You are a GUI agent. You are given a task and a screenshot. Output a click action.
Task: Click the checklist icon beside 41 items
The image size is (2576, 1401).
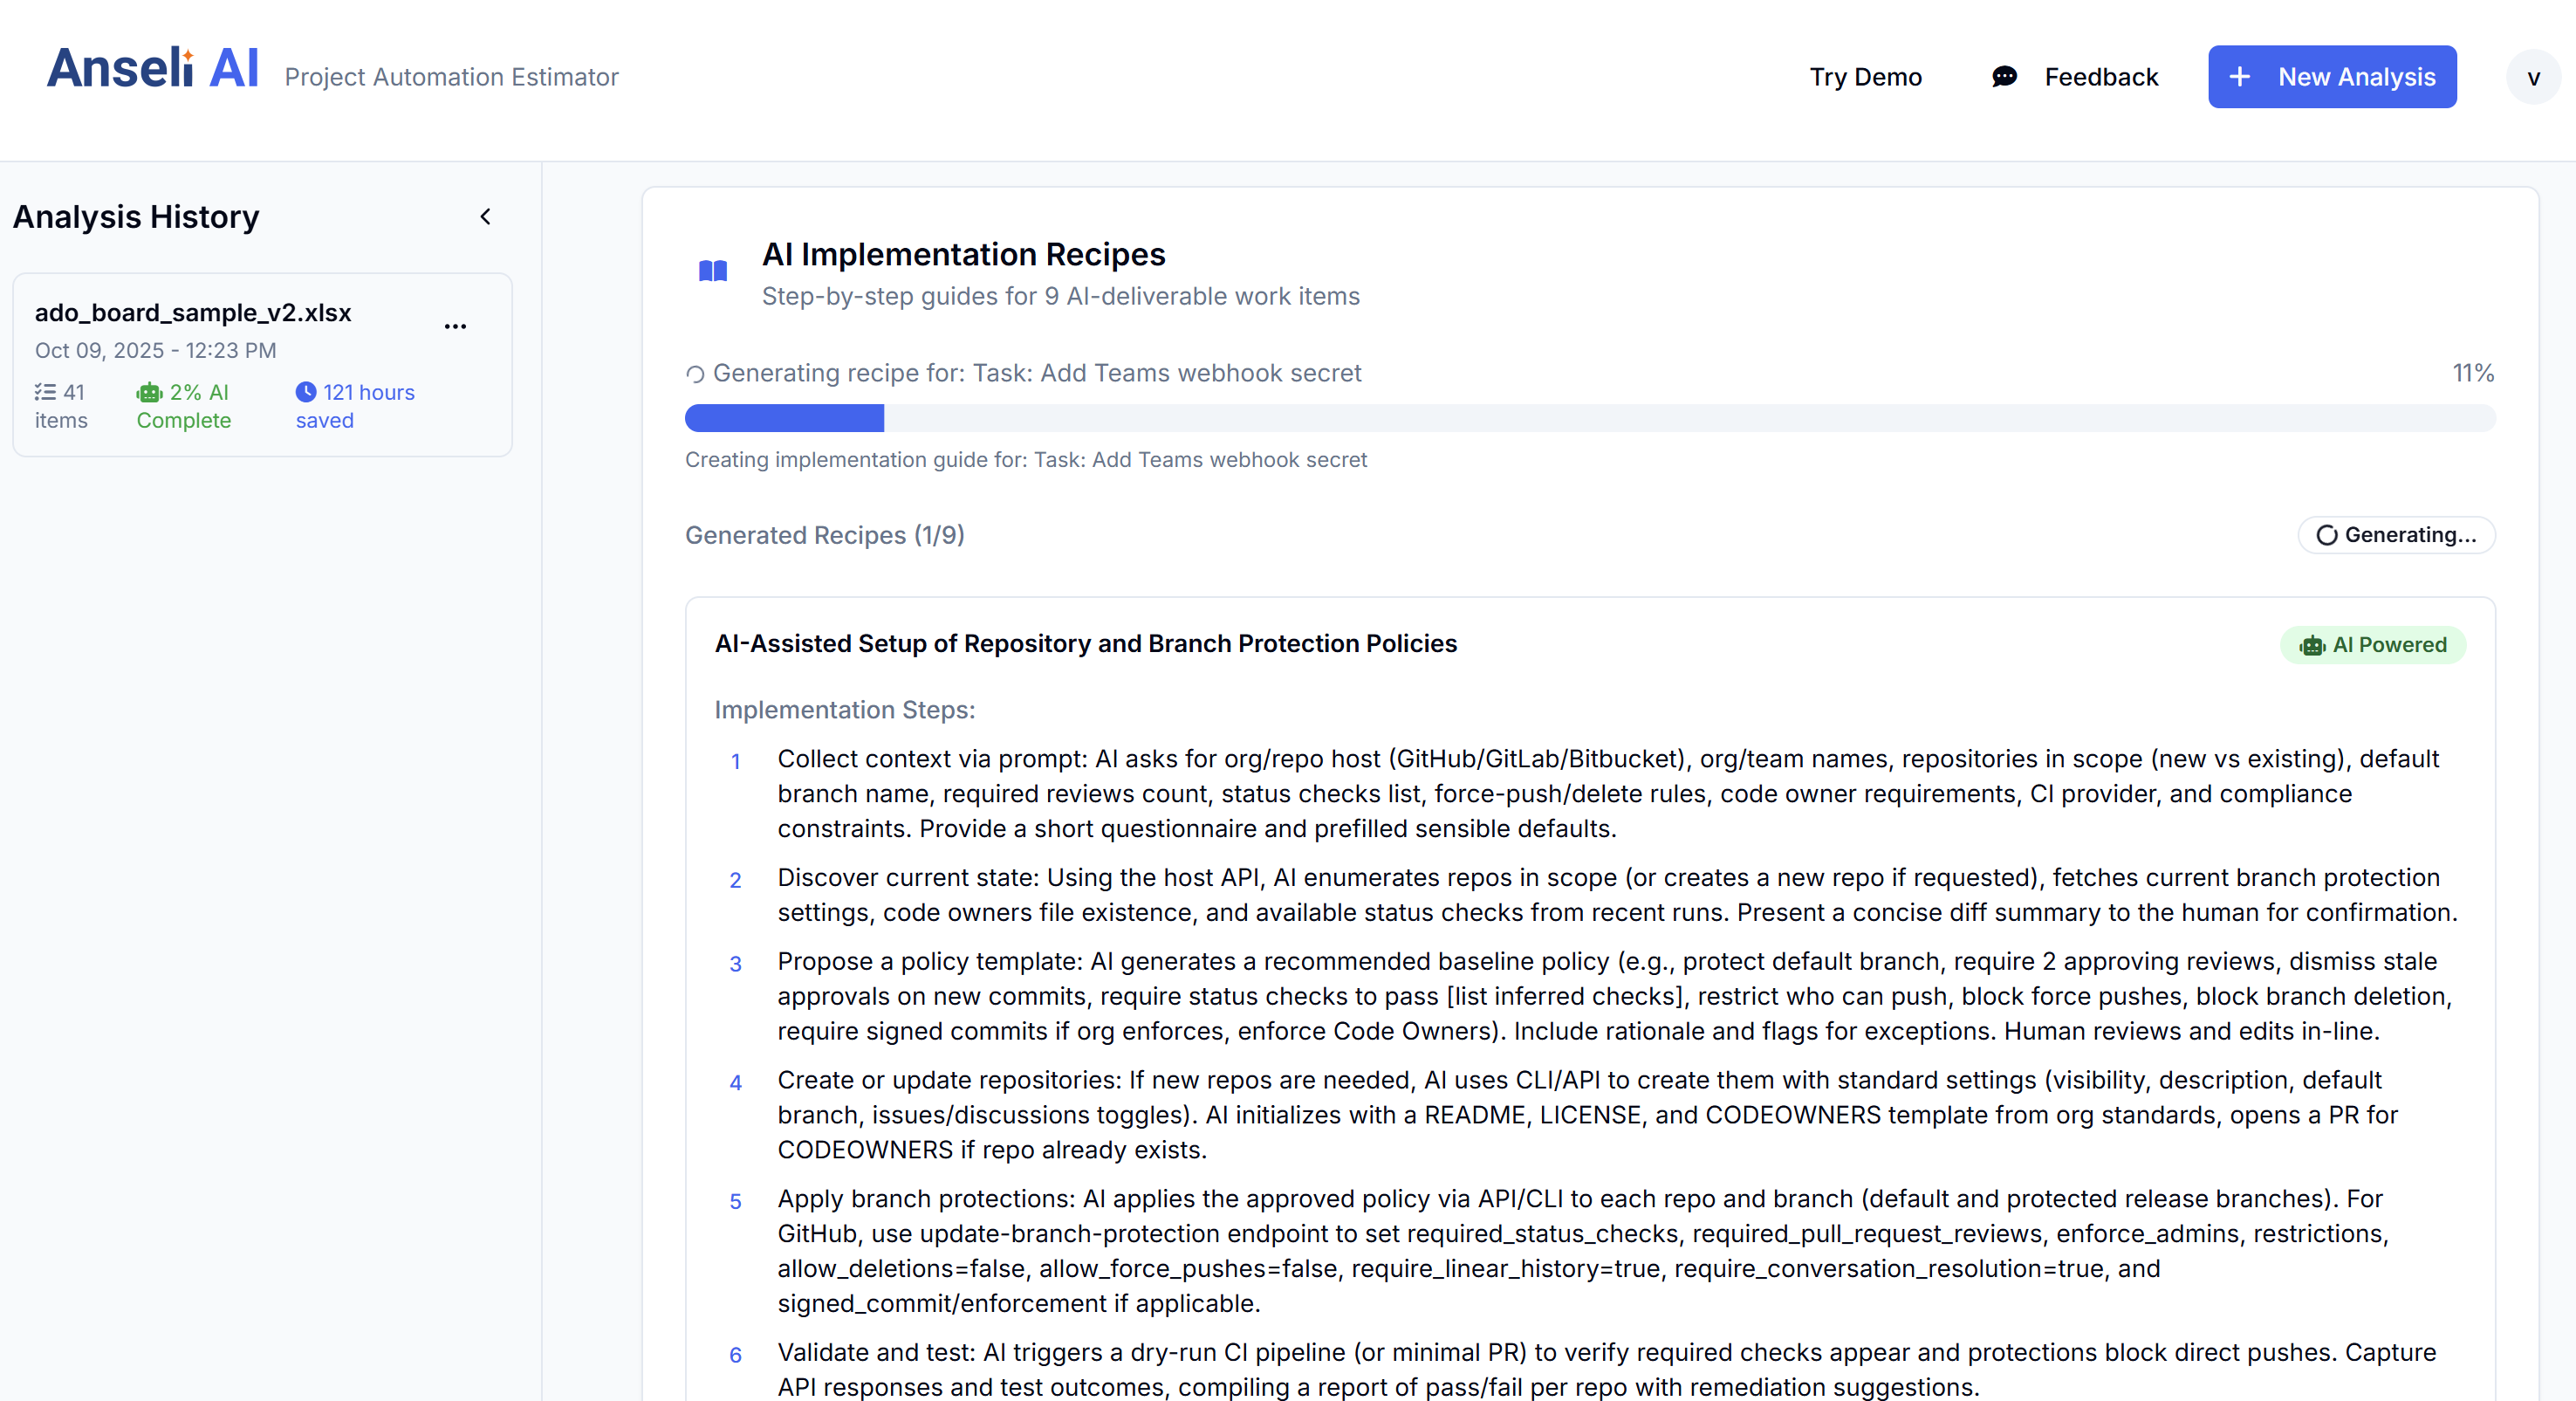coord(45,392)
